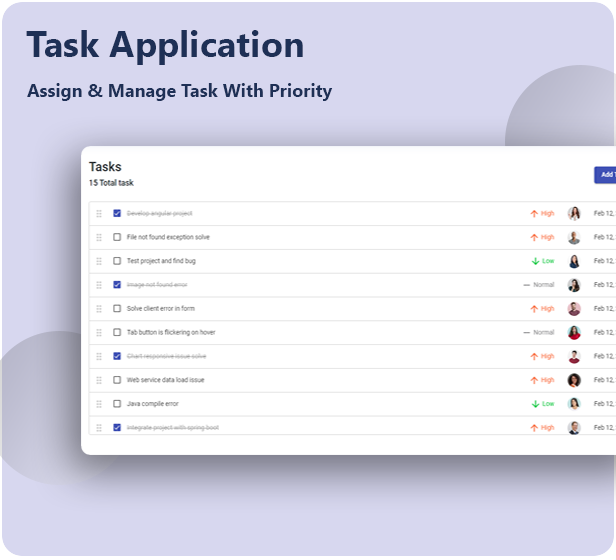The image size is (616, 560).
Task: Click the Add Task button
Action: [605, 175]
